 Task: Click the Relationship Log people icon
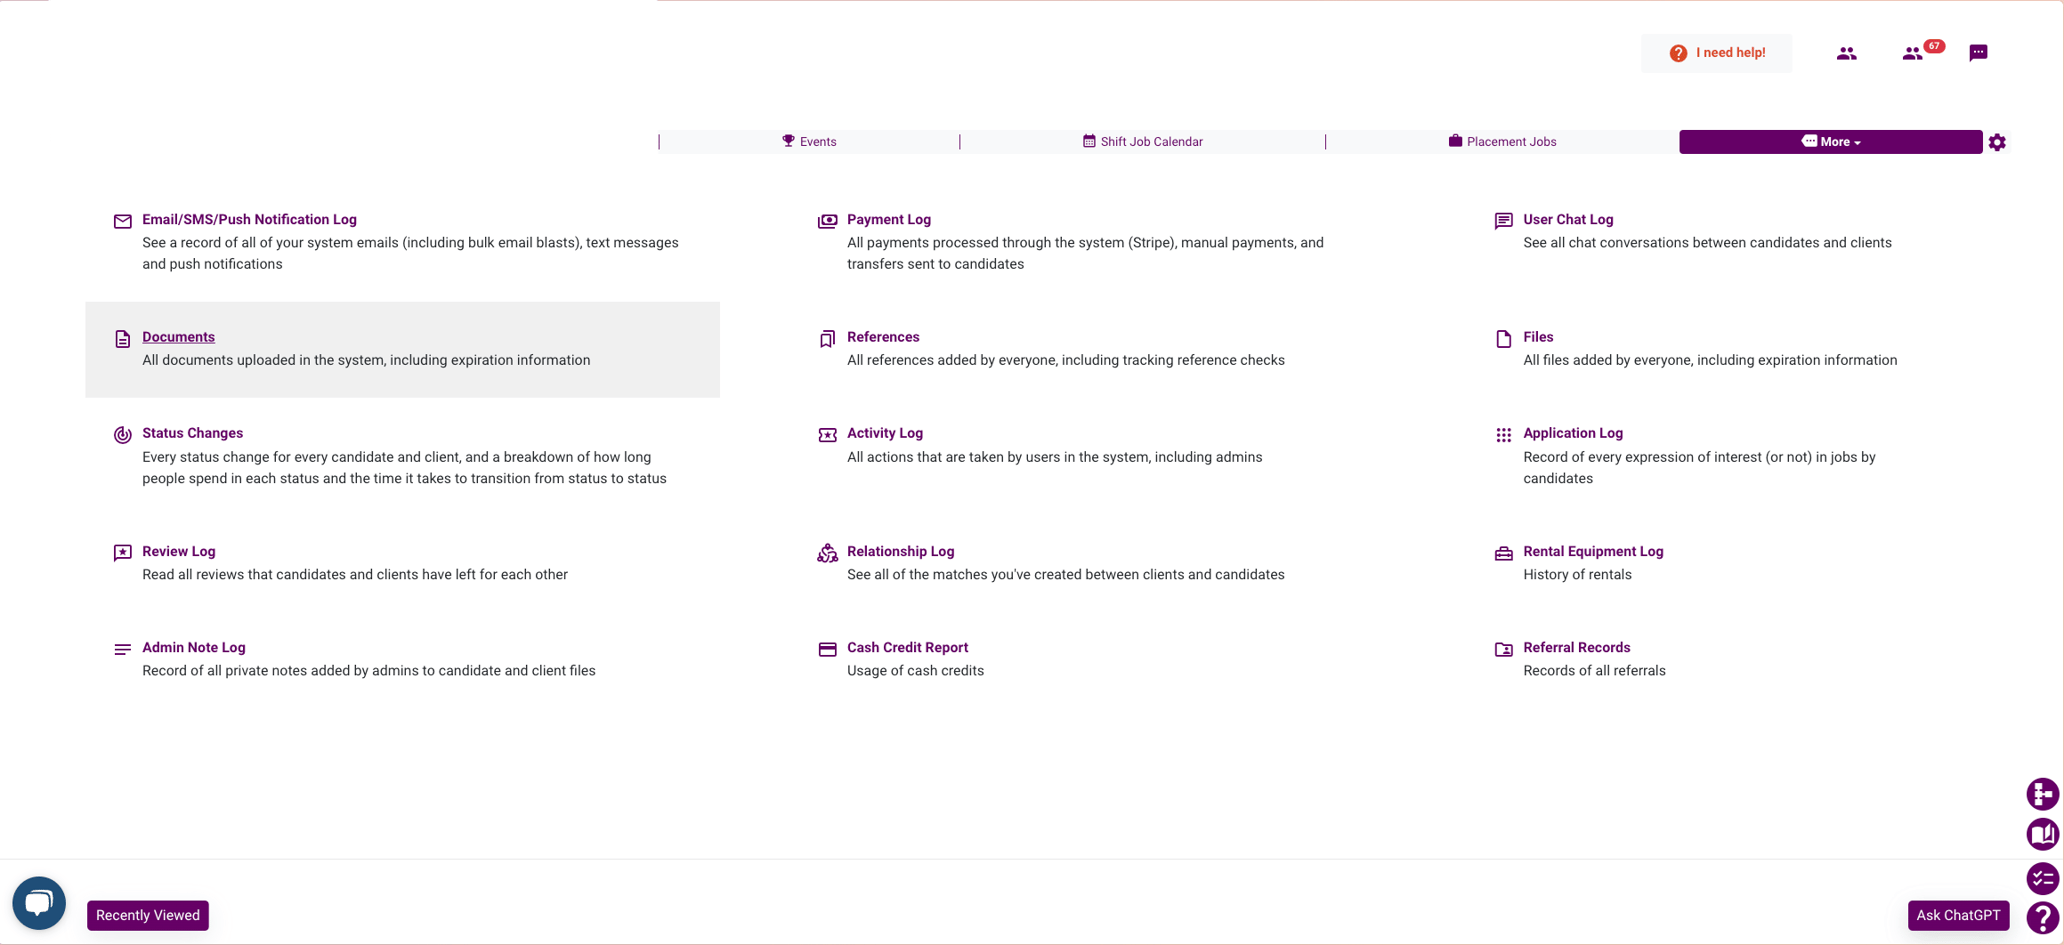point(827,553)
